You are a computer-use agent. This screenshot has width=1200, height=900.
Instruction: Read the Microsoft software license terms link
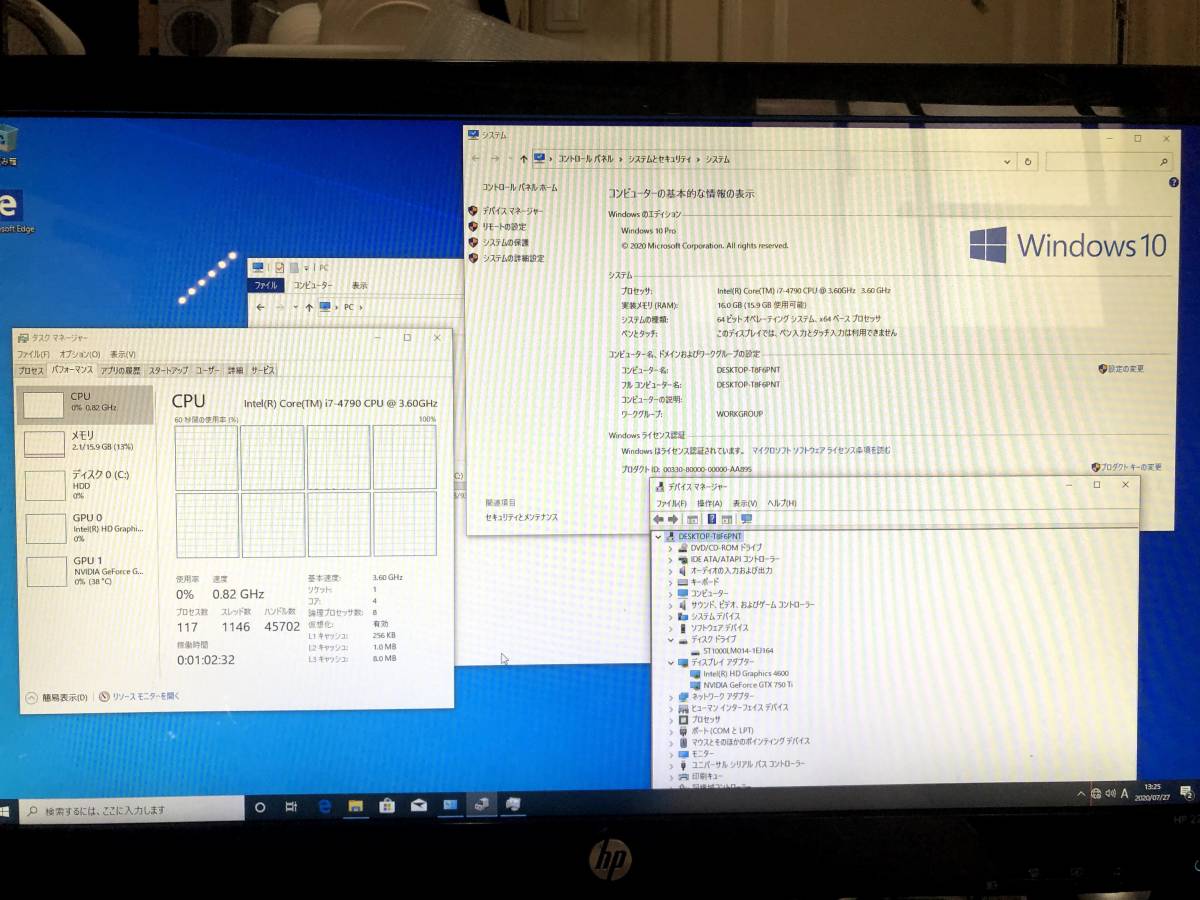[x=821, y=451]
